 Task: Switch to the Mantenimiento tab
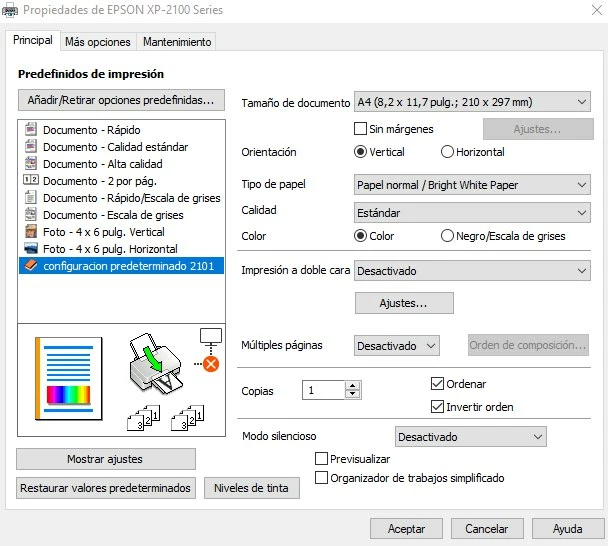[x=177, y=42]
